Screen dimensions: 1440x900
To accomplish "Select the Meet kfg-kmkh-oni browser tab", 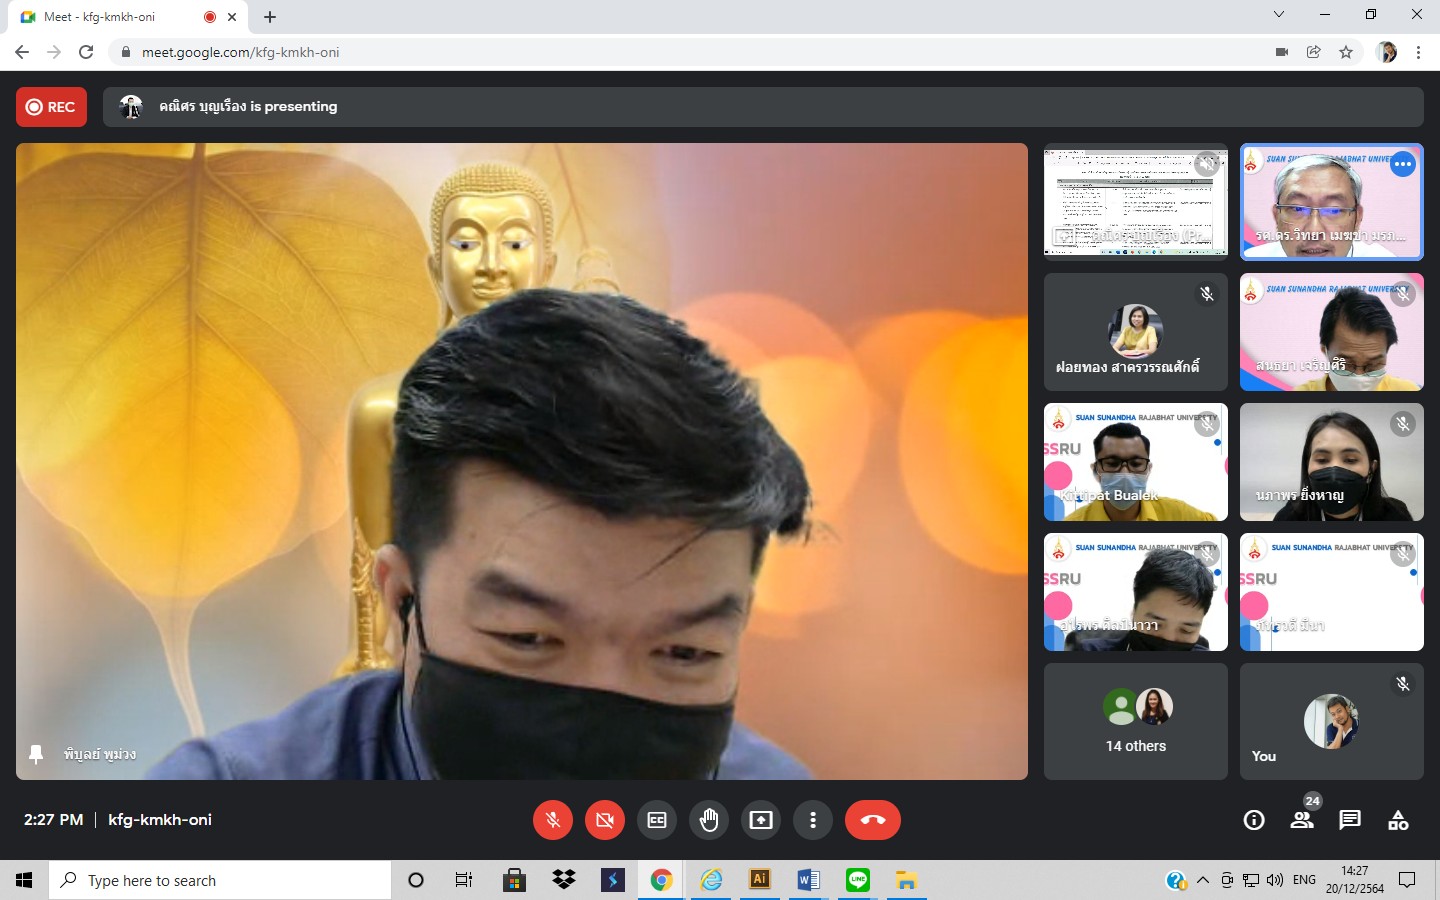I will coord(110,17).
